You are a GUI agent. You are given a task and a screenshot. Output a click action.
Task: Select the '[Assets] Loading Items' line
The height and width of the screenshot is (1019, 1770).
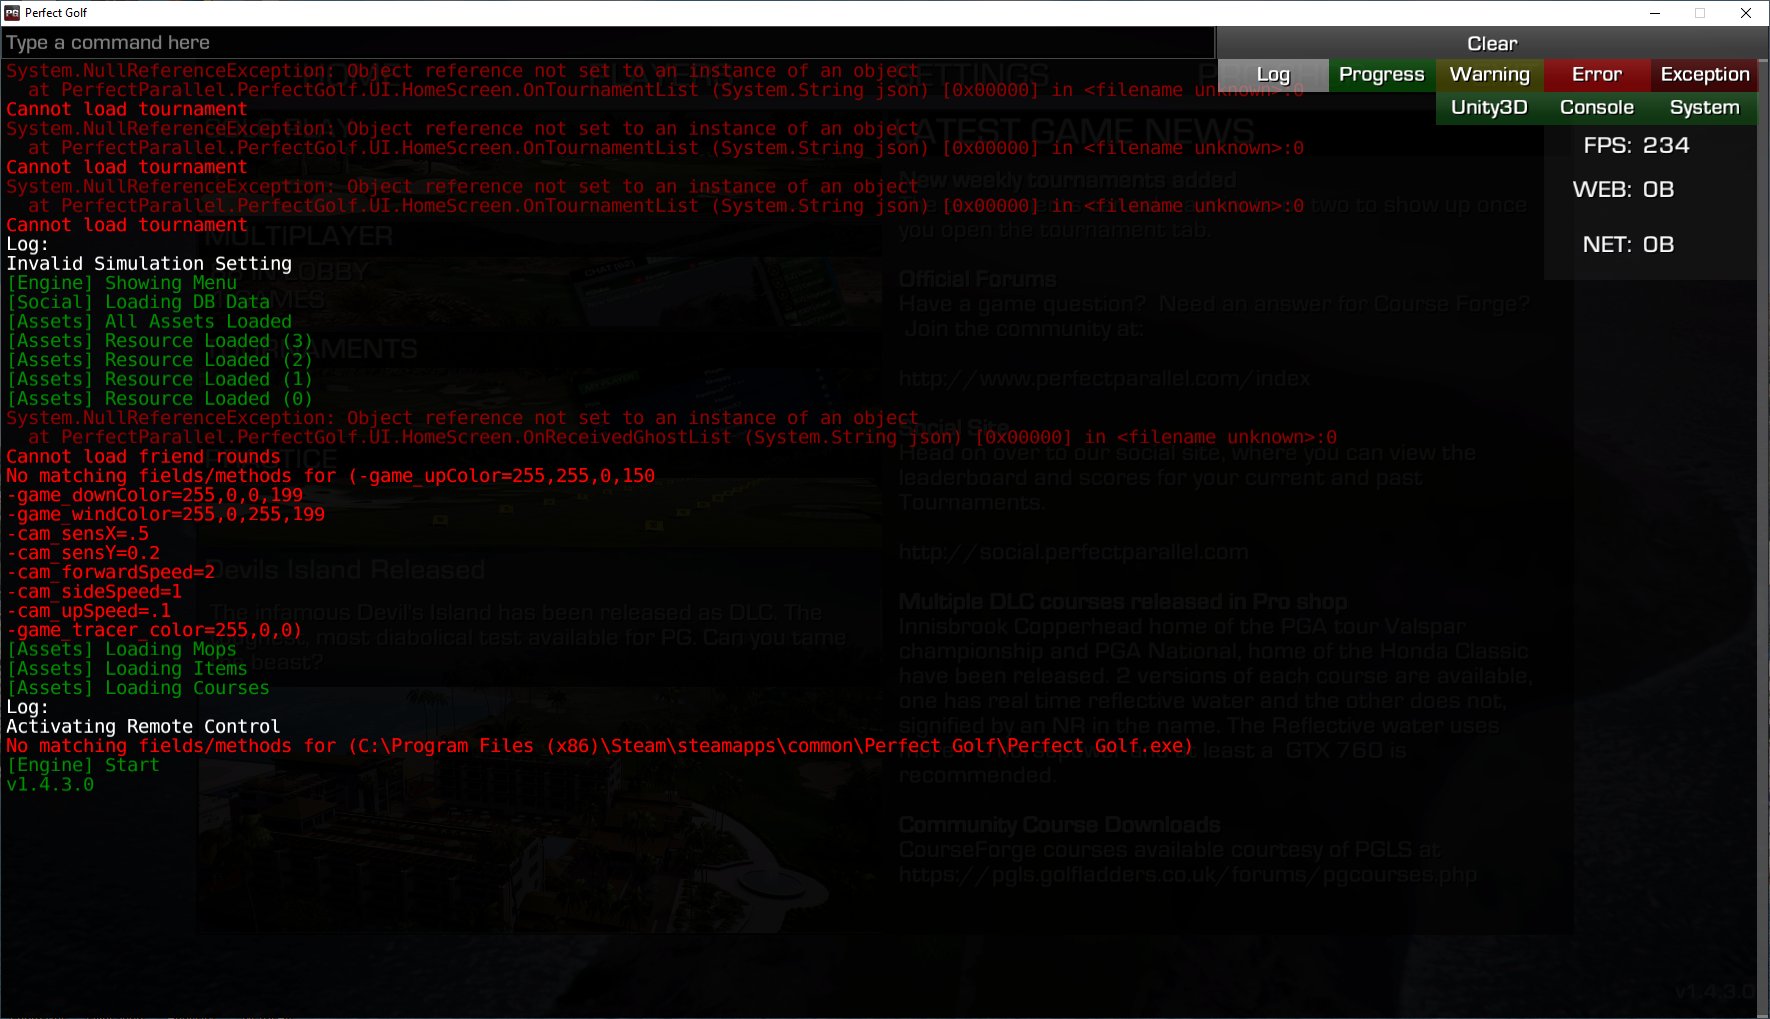click(127, 669)
